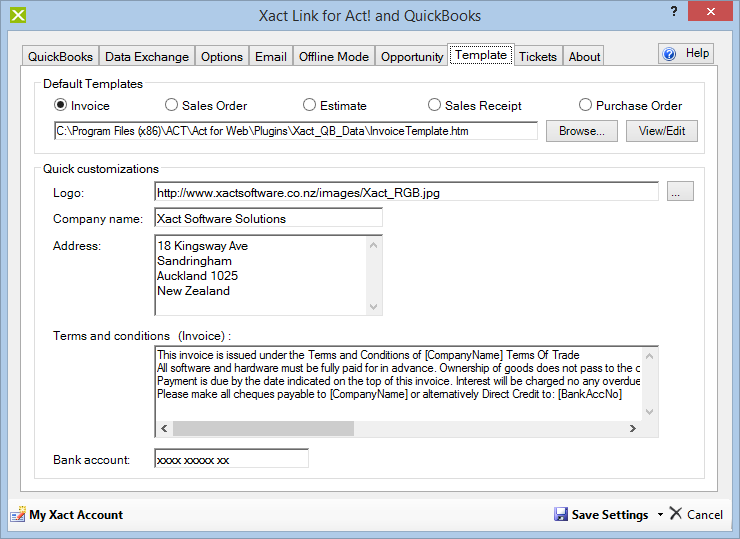Click the Xact app icon in title bar
Viewport: 740px width, 539px height.
(x=18, y=16)
